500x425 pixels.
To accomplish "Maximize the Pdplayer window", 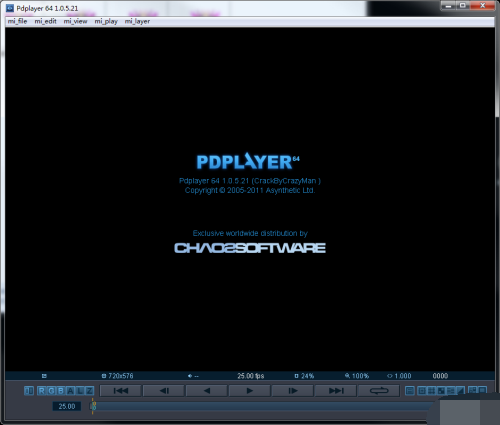I will (x=463, y=6).
